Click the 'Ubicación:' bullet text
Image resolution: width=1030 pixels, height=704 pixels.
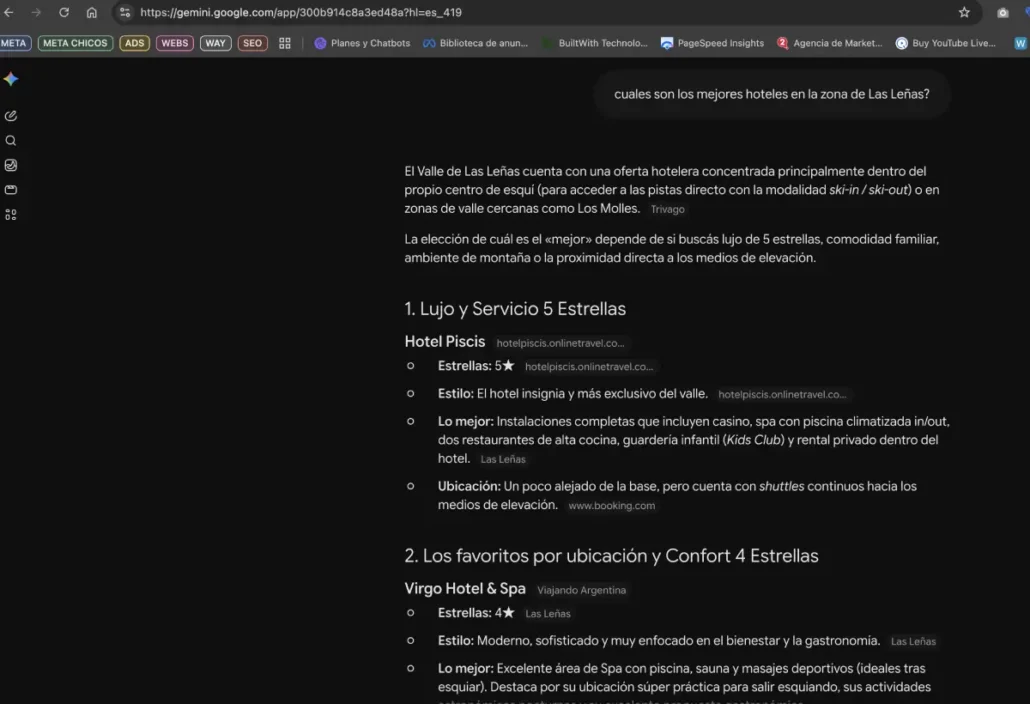677,495
